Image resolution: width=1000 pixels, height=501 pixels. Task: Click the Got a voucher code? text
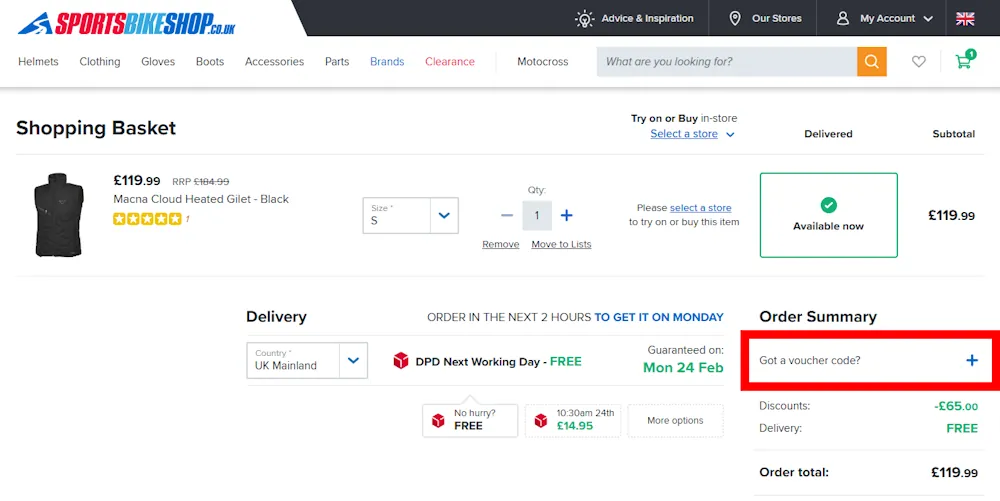point(809,361)
